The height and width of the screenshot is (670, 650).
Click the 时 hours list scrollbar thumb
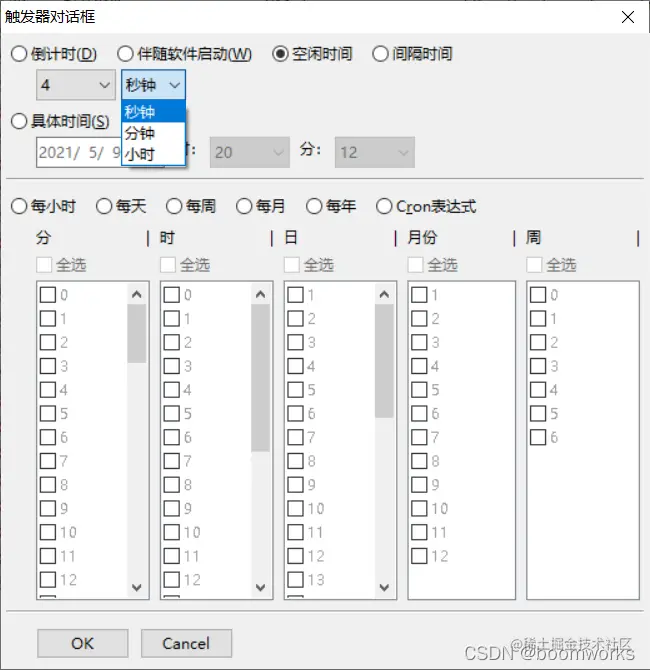tap(261, 378)
